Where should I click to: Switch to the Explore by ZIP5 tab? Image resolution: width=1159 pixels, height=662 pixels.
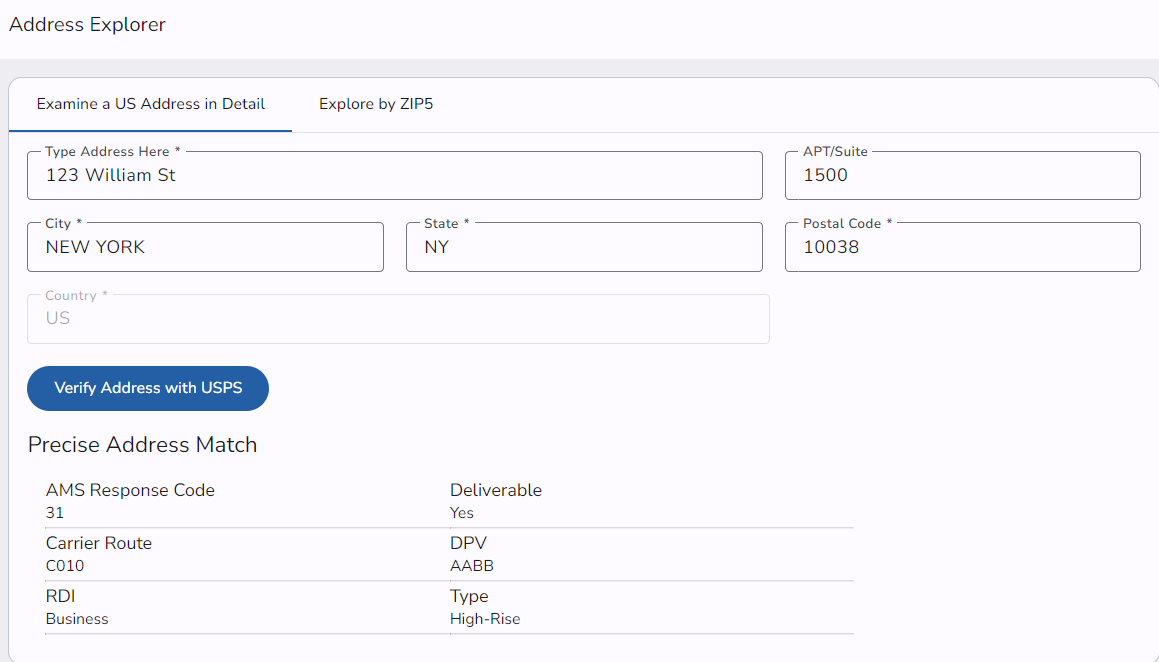[375, 104]
